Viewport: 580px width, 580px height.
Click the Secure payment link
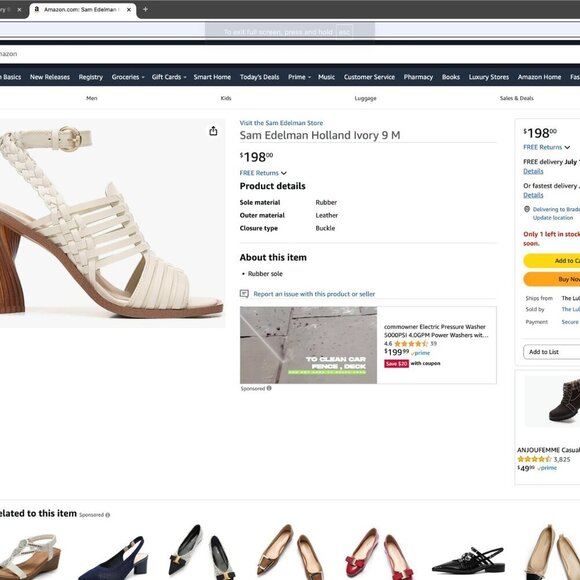click(x=570, y=322)
